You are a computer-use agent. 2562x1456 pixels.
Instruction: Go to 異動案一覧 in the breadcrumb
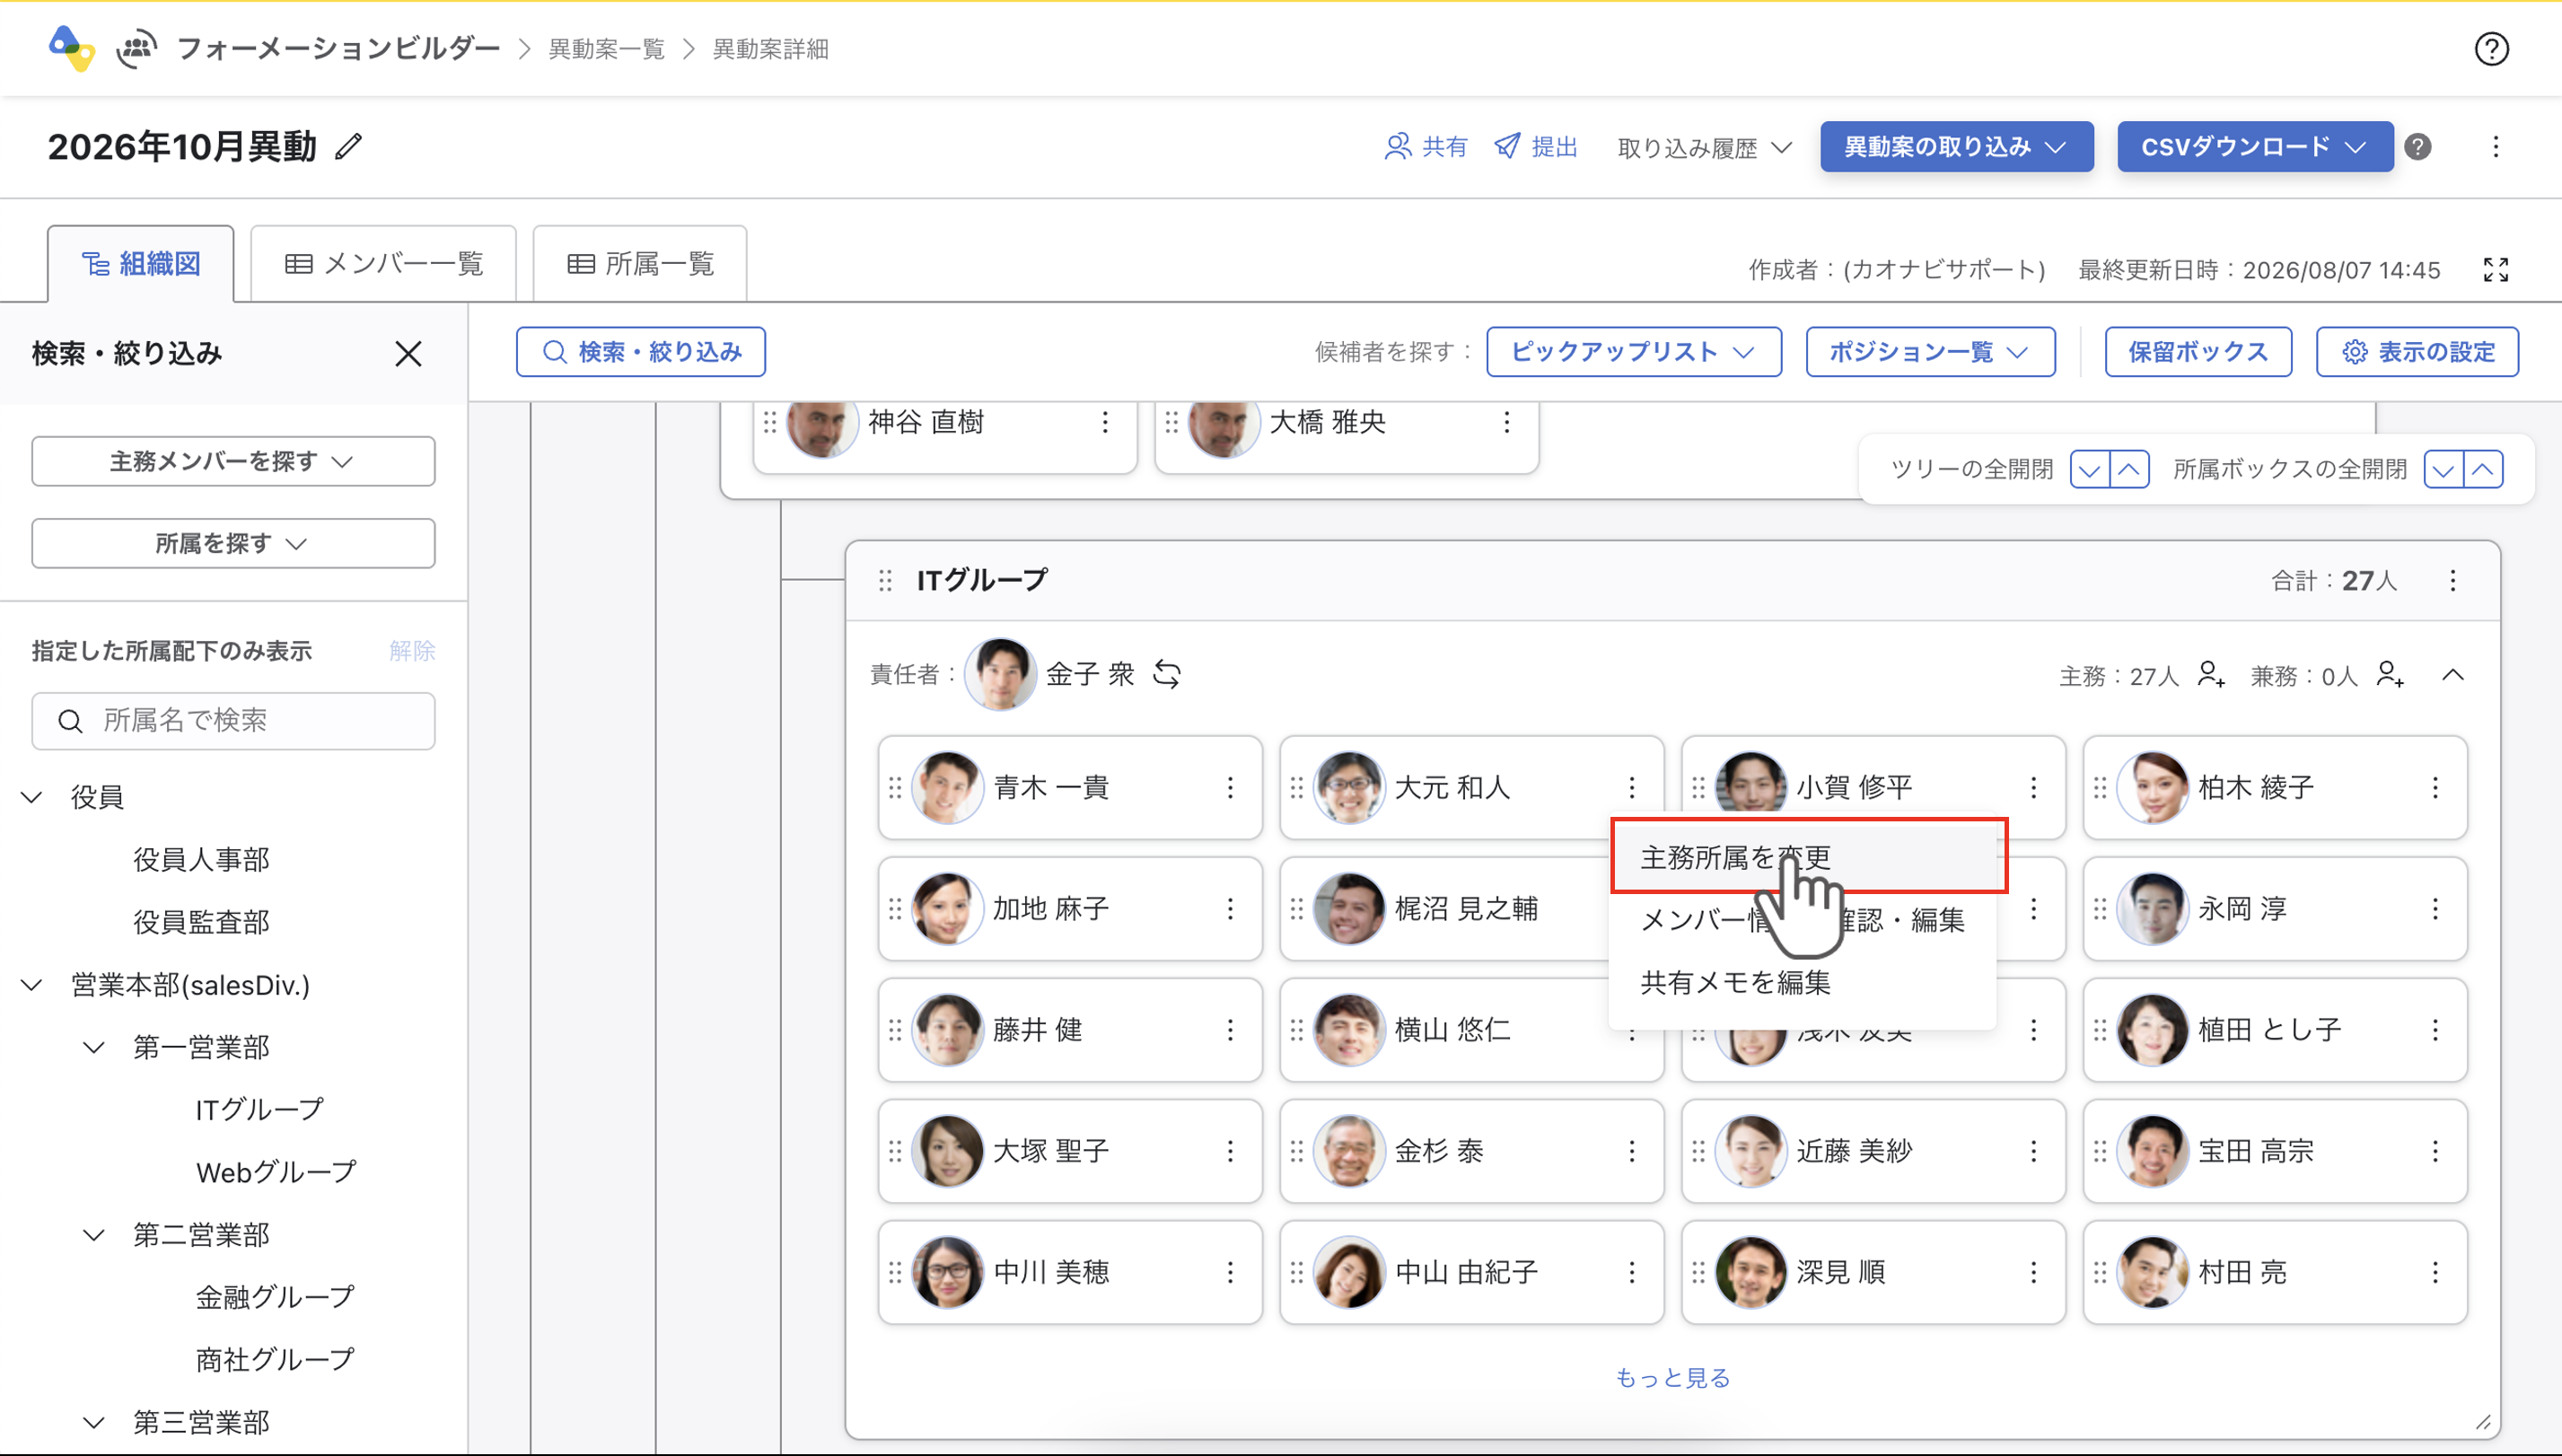click(x=606, y=49)
